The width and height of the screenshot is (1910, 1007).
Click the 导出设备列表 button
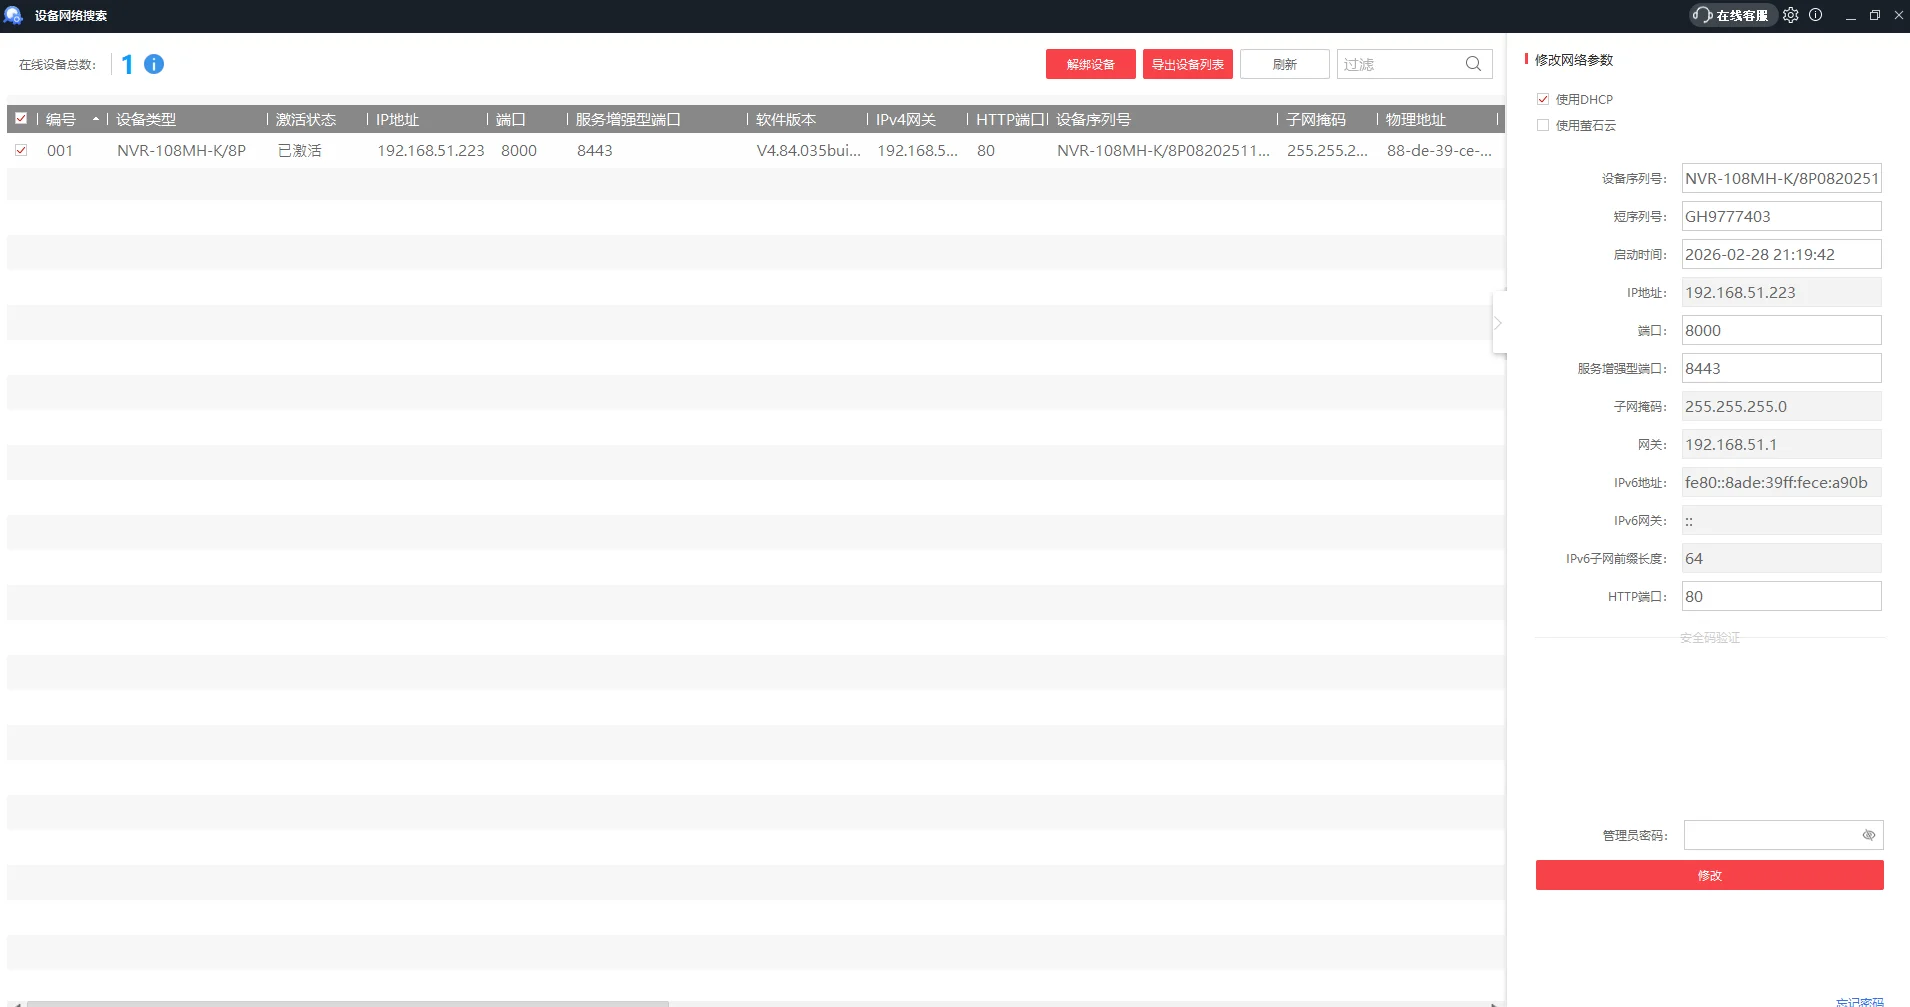point(1187,64)
